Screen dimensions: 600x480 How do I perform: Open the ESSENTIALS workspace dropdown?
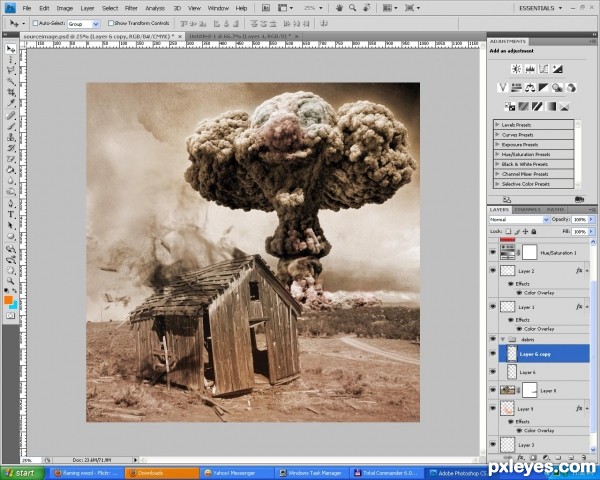pyautogui.click(x=541, y=8)
